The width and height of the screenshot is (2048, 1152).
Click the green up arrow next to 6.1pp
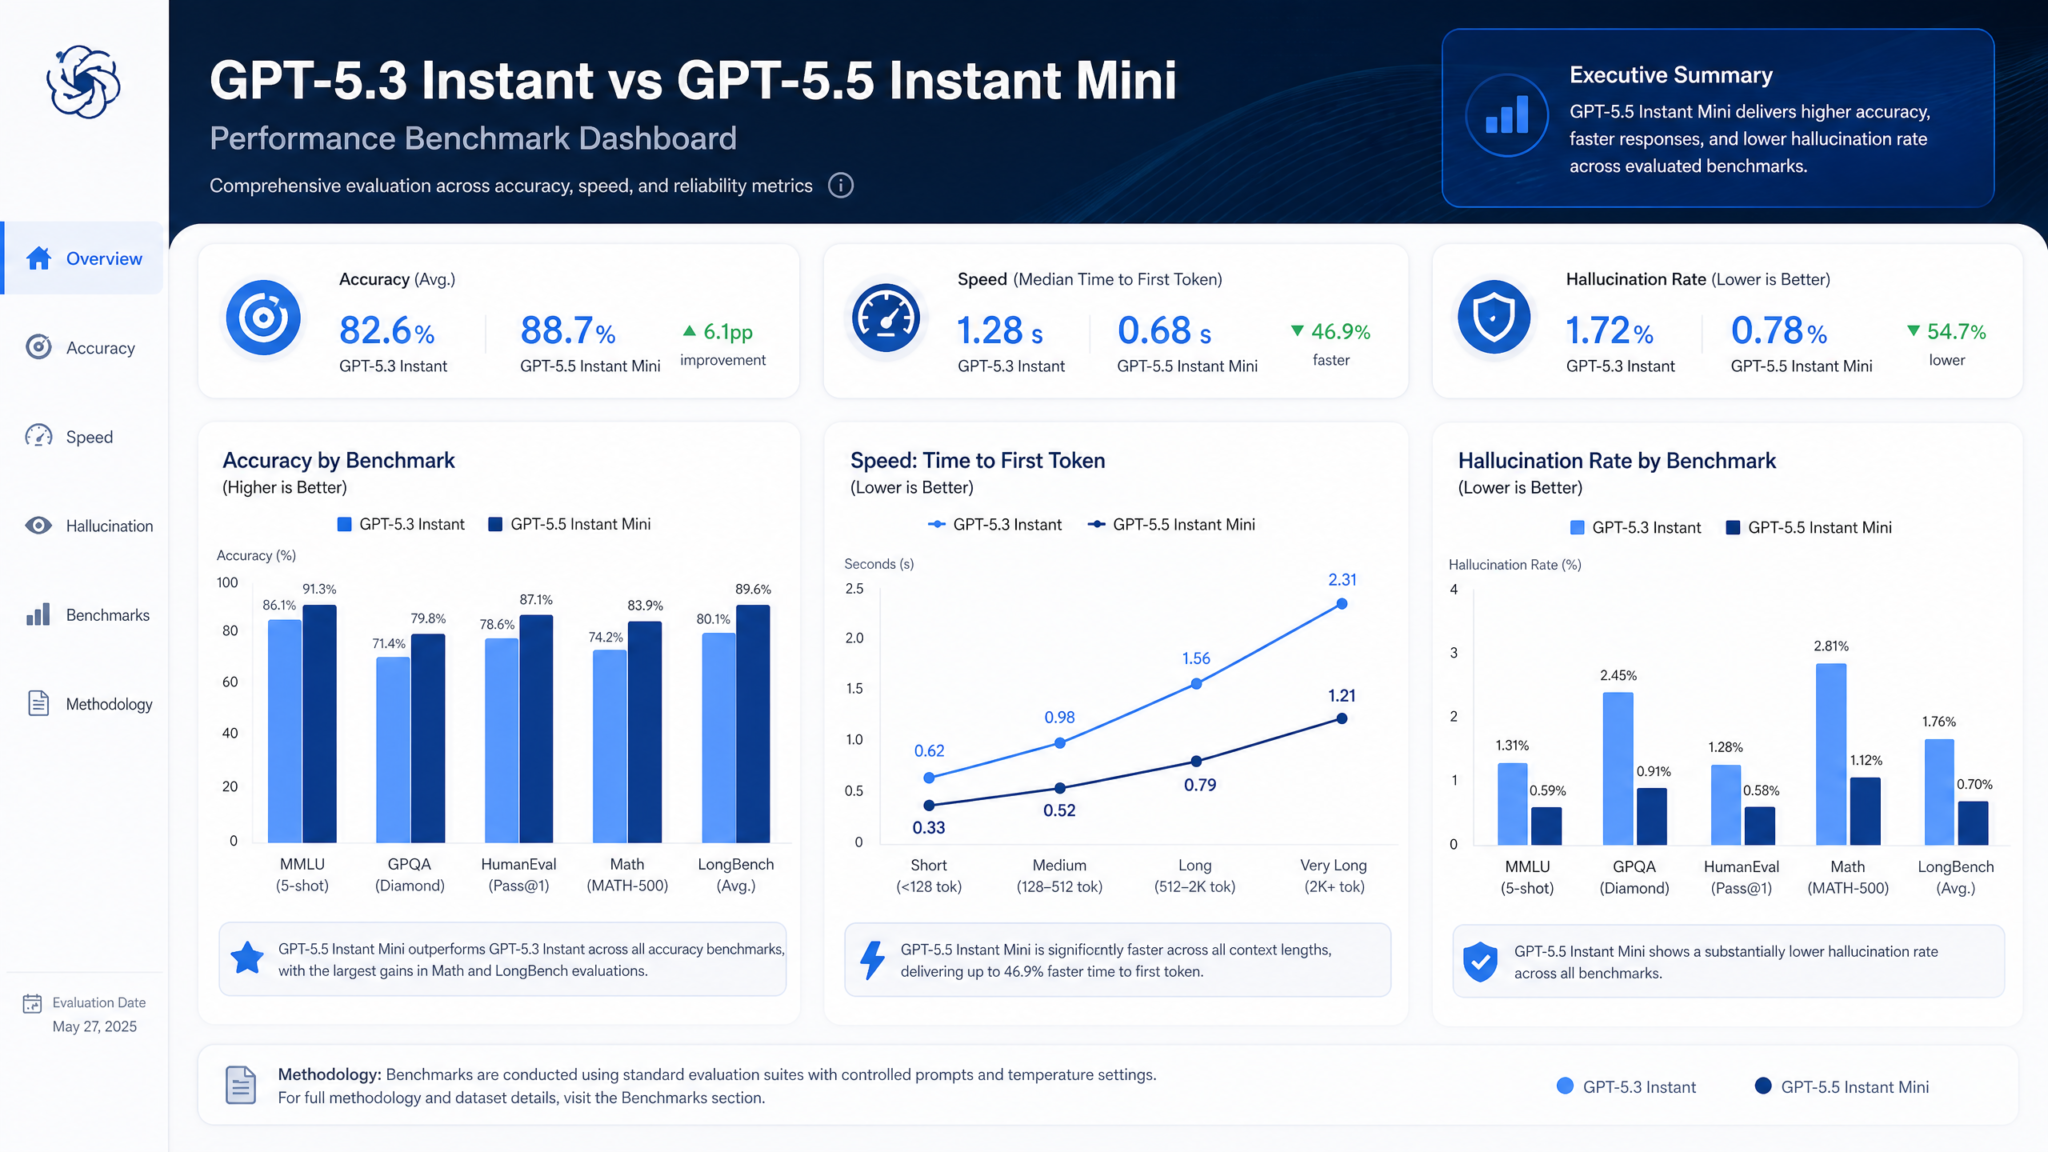(x=689, y=330)
